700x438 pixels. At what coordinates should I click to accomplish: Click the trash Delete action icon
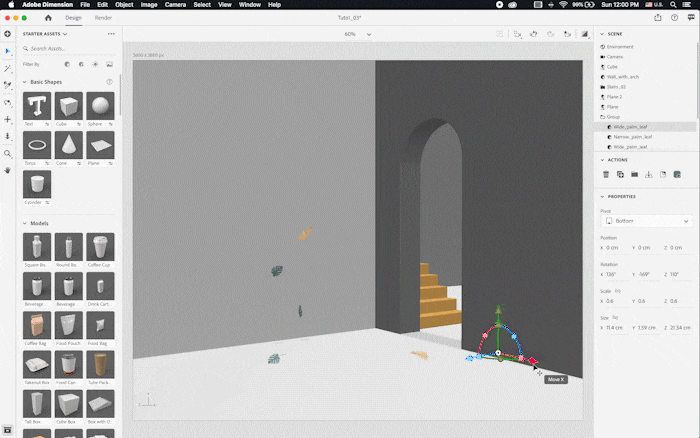(605, 174)
